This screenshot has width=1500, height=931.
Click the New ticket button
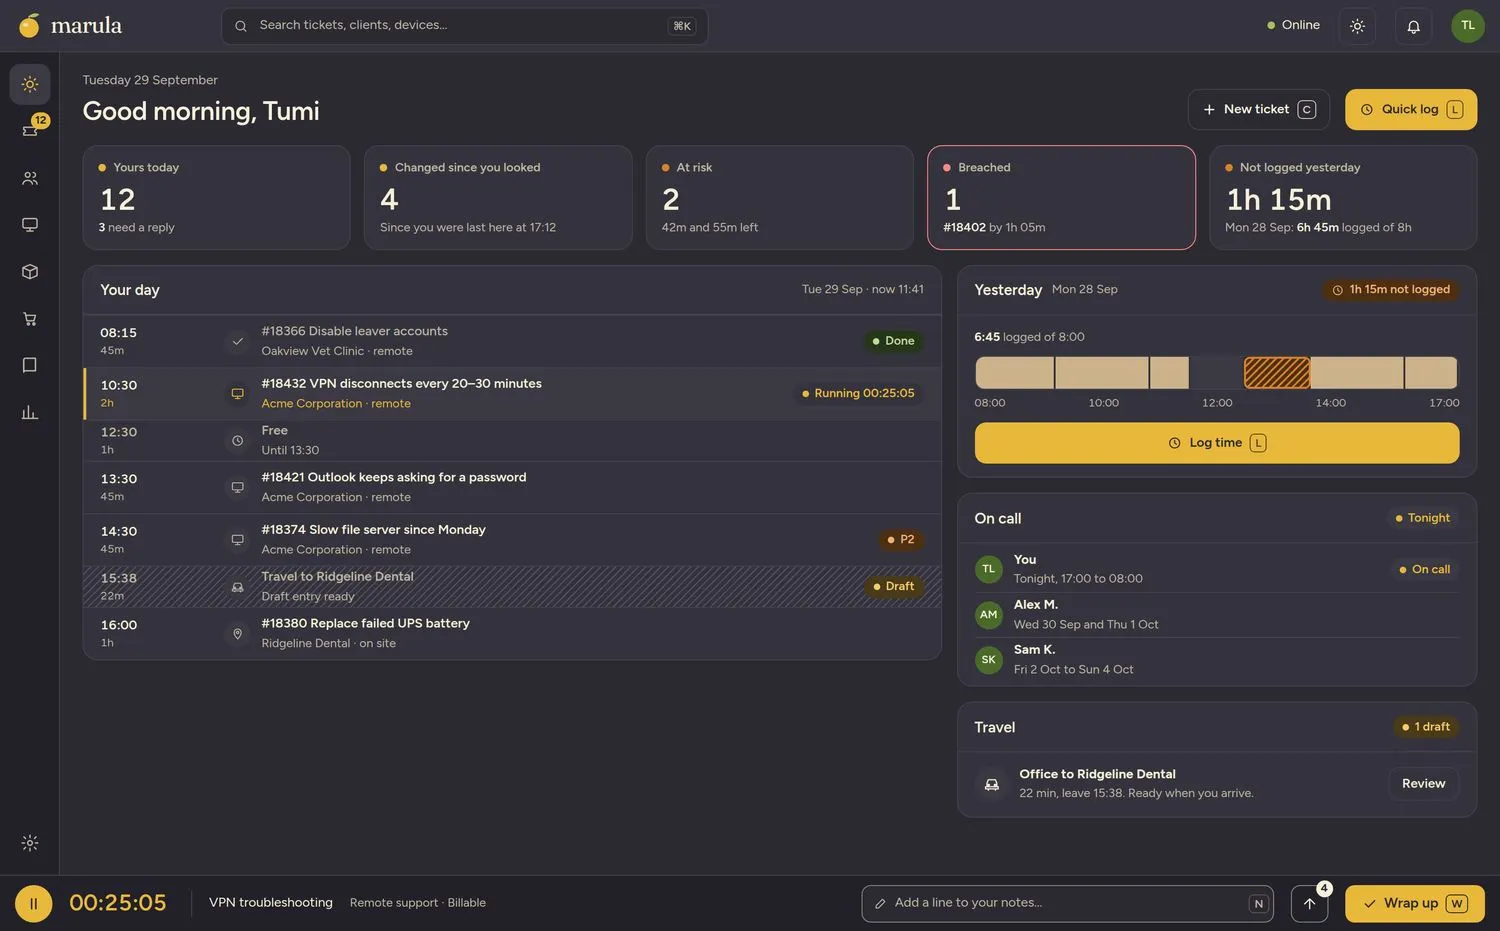click(x=1258, y=110)
